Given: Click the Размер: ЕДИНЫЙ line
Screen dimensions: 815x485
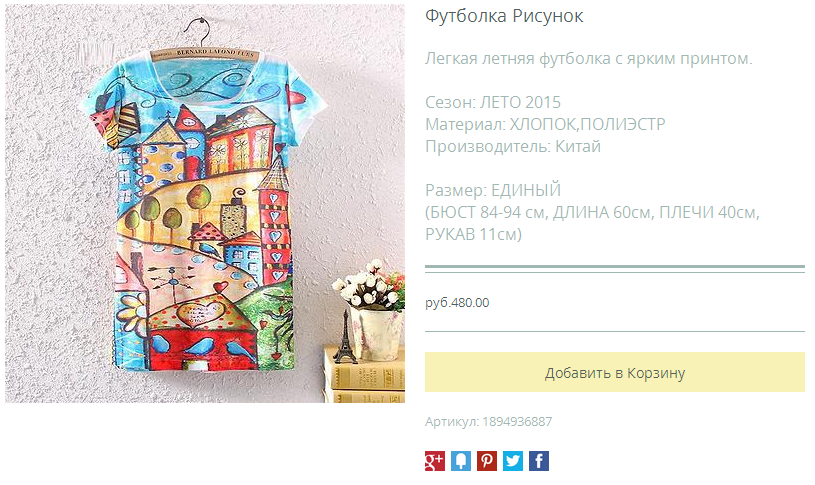Looking at the screenshot, I should tap(493, 190).
